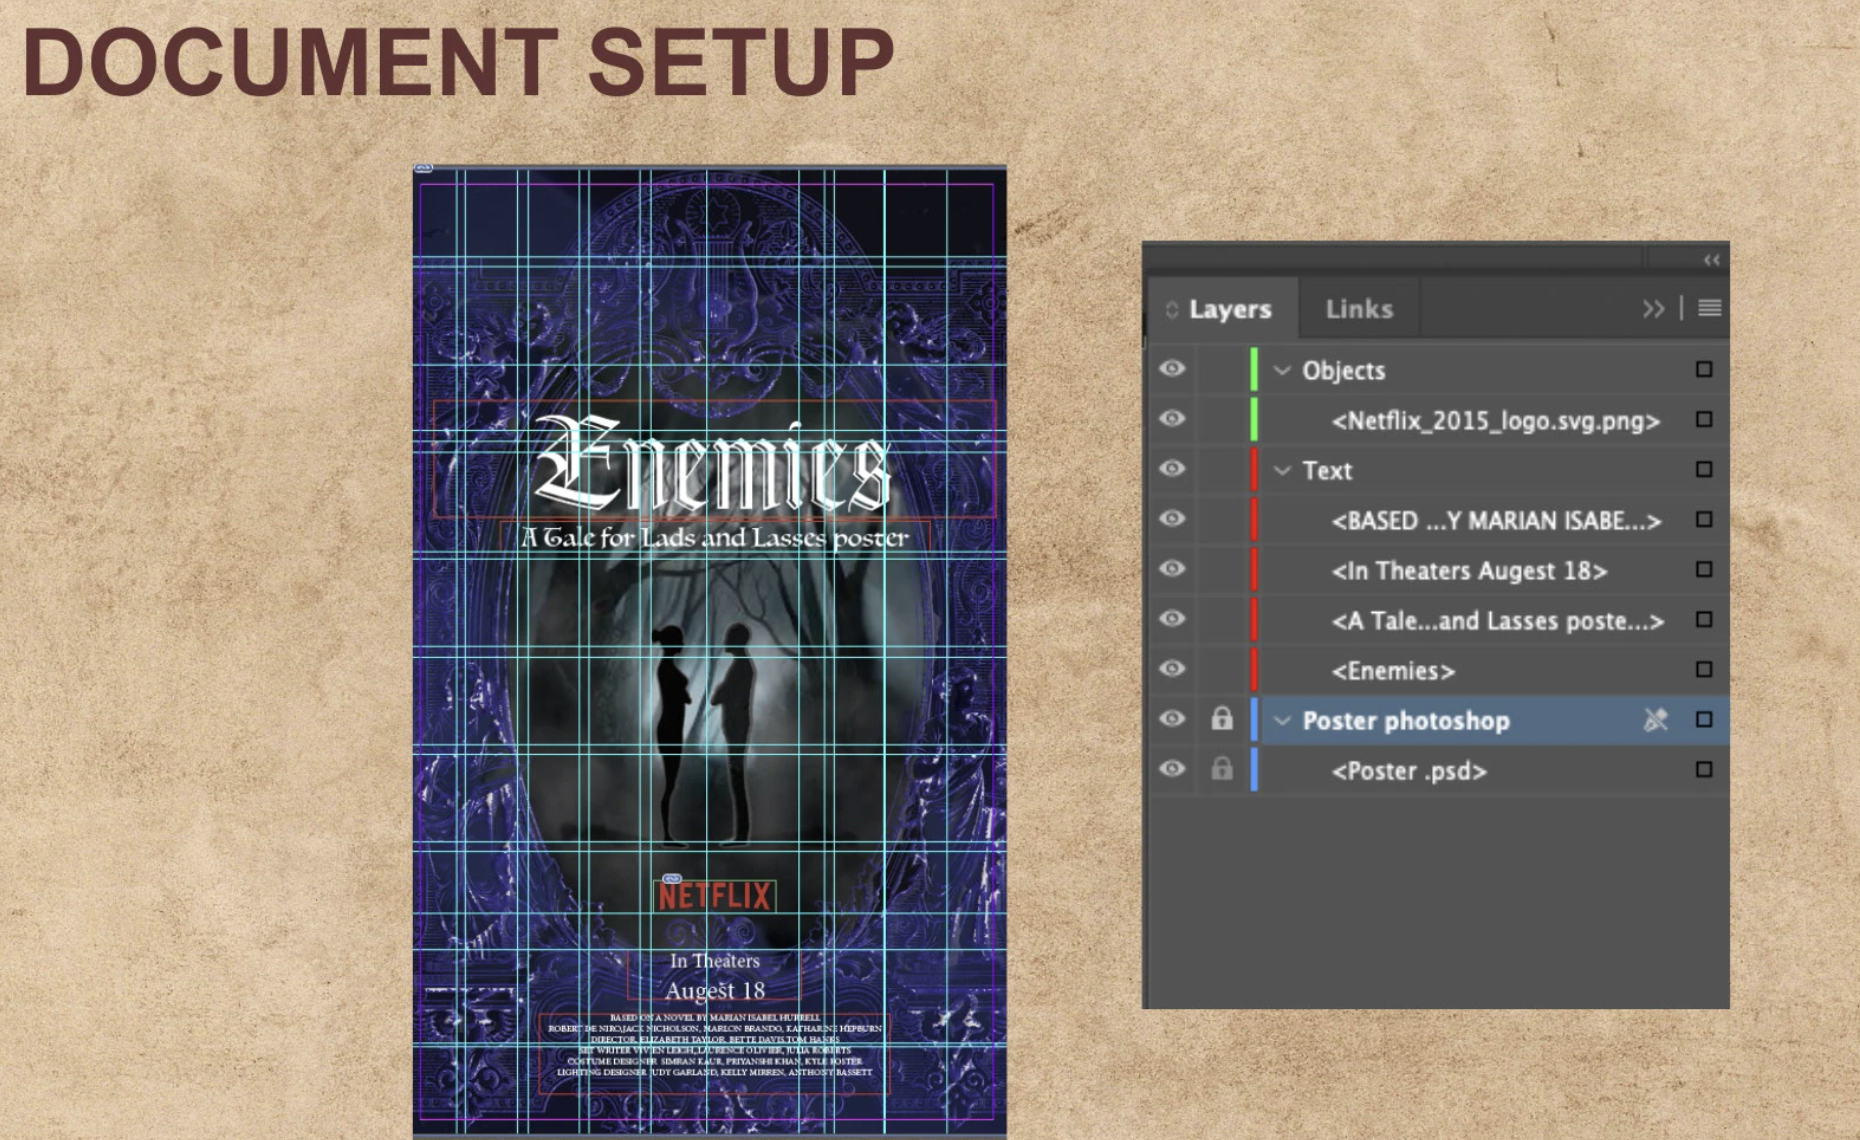Hide the A Tale...and Lasses poste item

click(x=1172, y=619)
